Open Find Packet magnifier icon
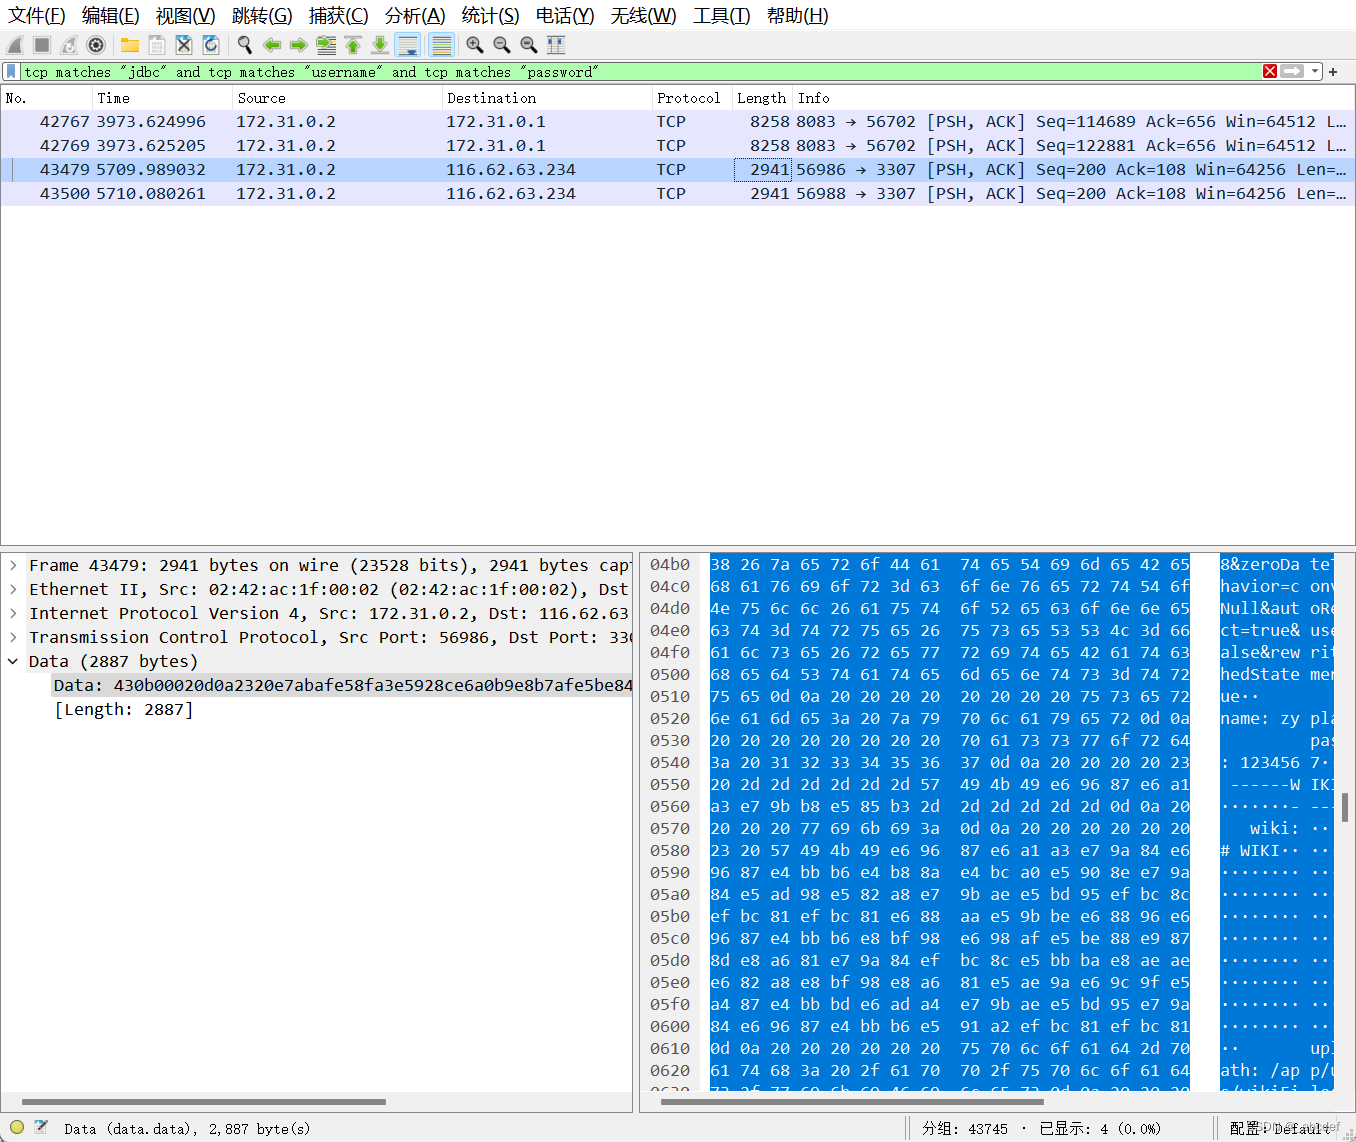Image resolution: width=1356 pixels, height=1142 pixels. tap(245, 45)
